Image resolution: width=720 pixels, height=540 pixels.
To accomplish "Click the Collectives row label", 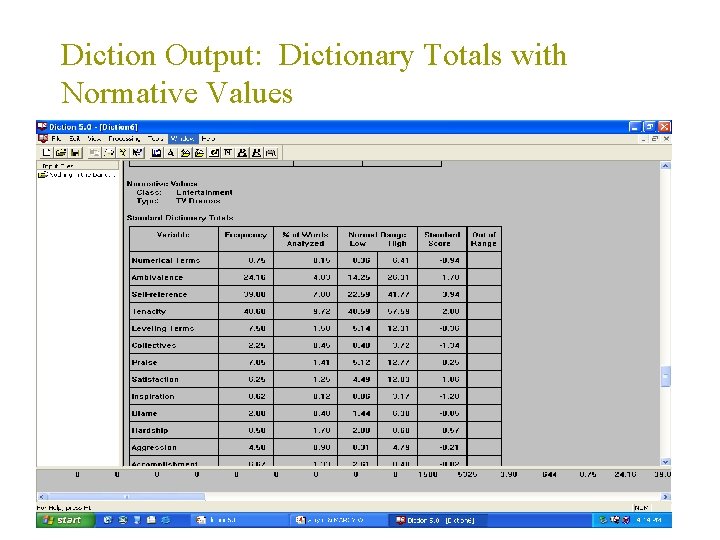I will [x=154, y=345].
